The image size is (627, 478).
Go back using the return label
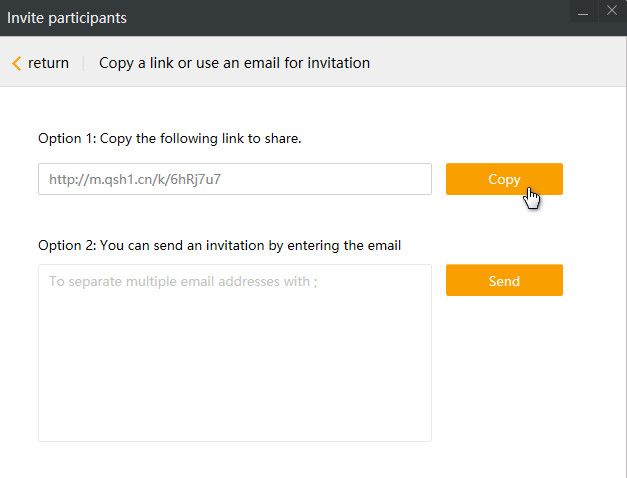point(48,63)
